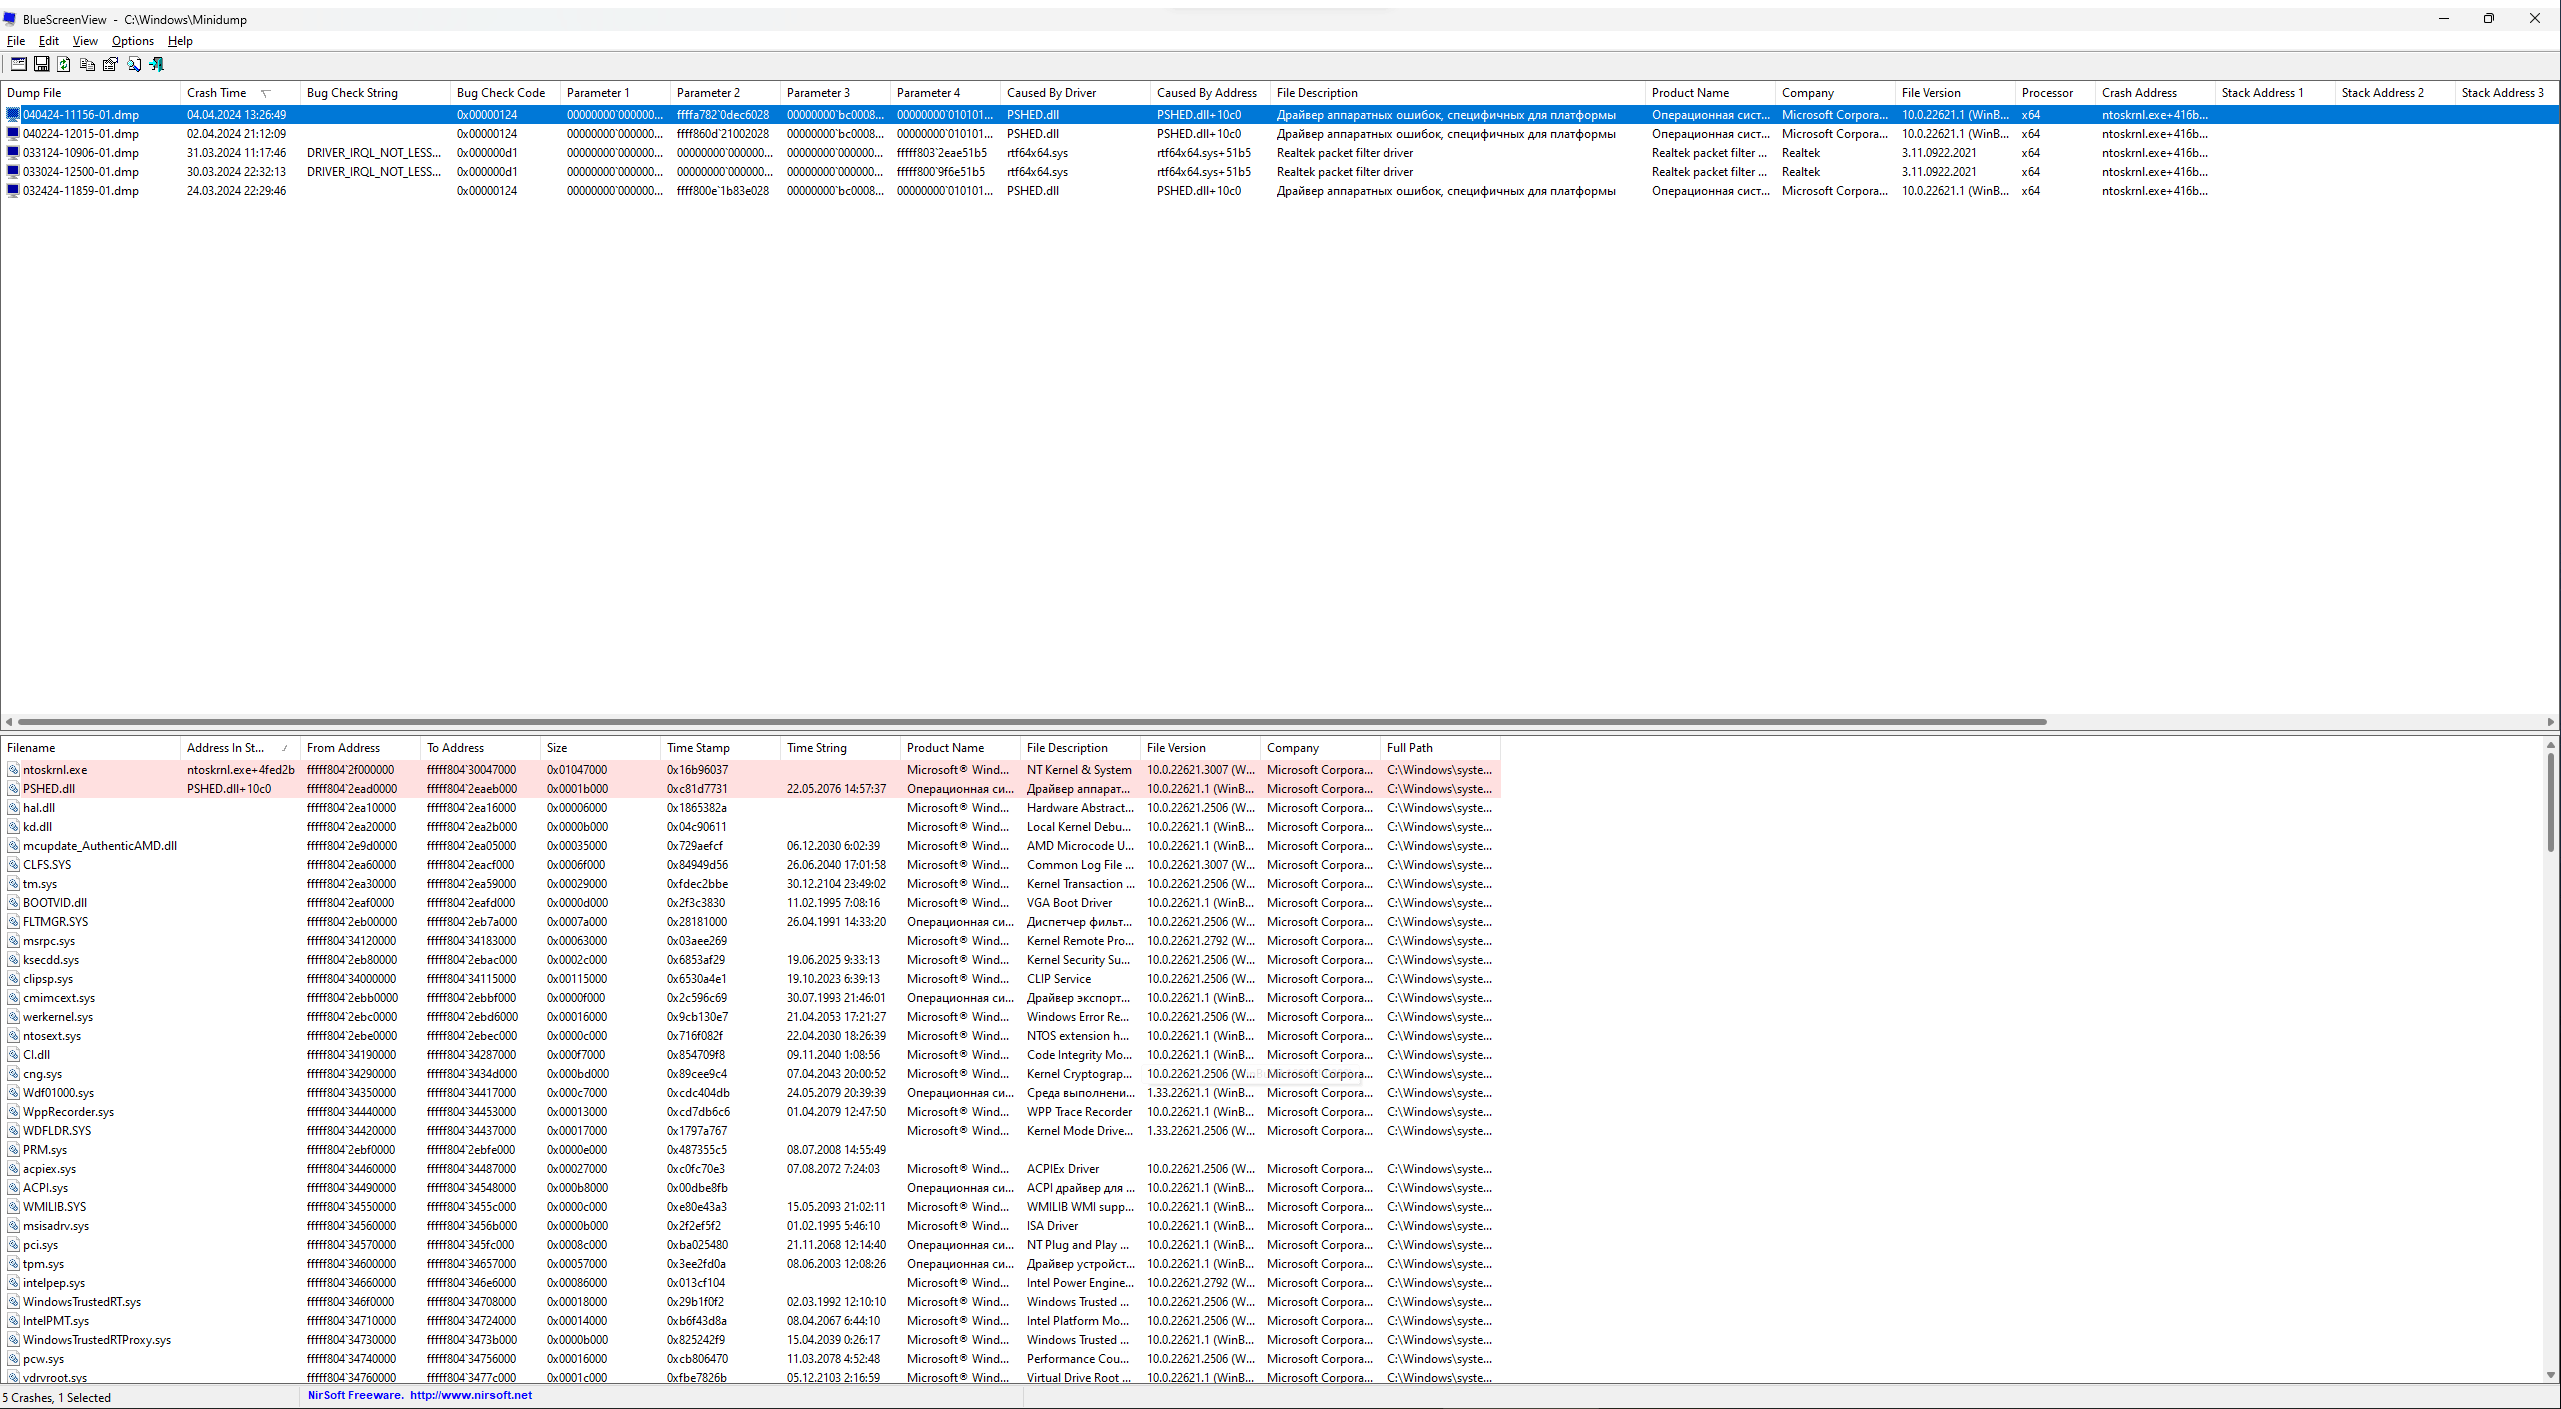Image resolution: width=2561 pixels, height=1409 pixels.
Task: Click the upper pane horizontal scrollbar thumb
Action: (1032, 722)
